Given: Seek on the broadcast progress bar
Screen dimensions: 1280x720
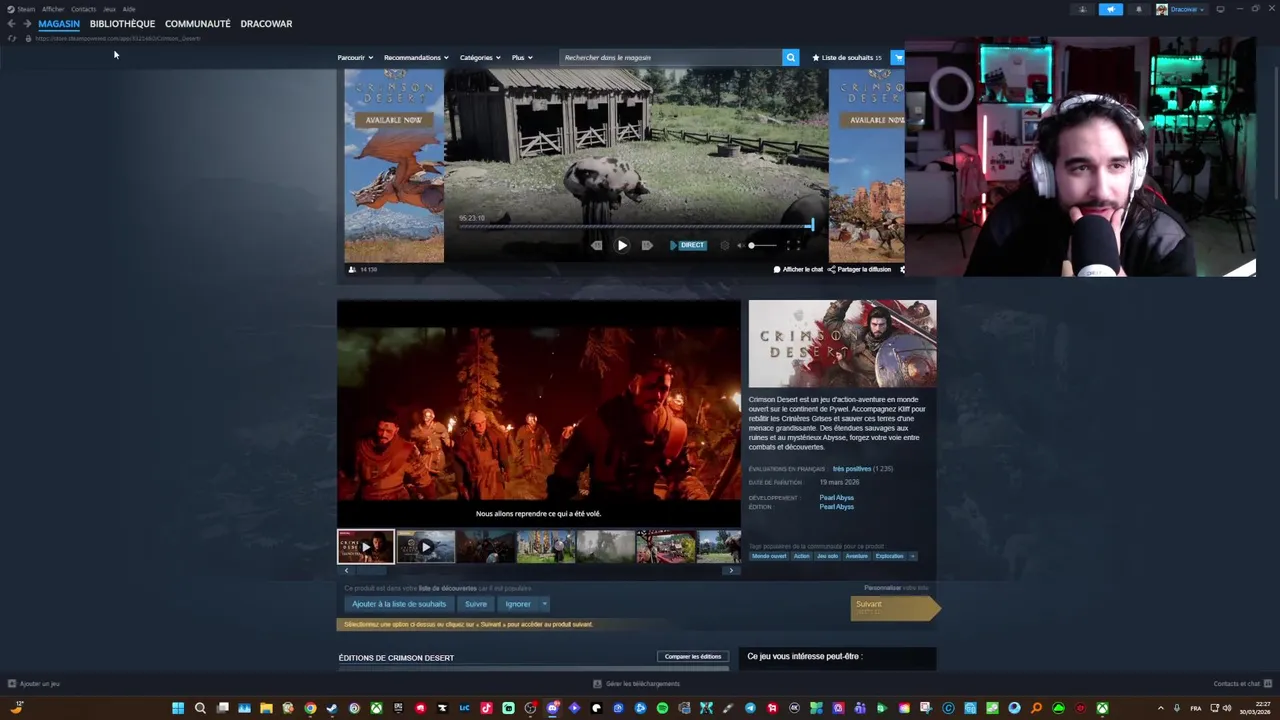Looking at the screenshot, I should pos(636,226).
